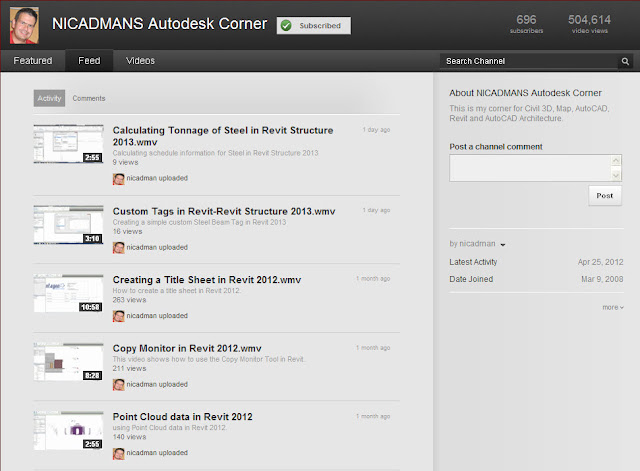Play the 10:58 Title Sheet thumbnail
640x471 pixels.
click(x=69, y=293)
